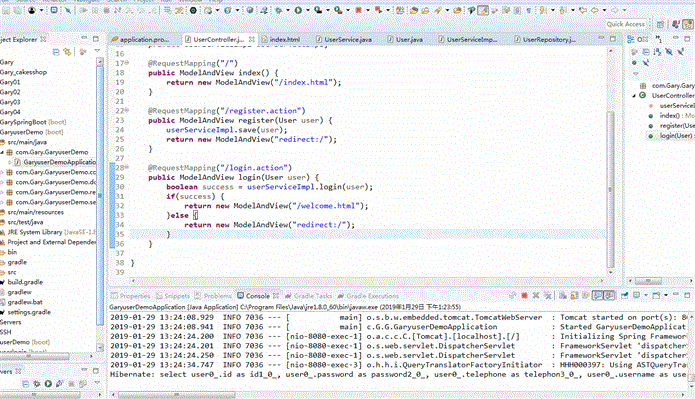
Task: Toggle Hide Static Members in Outline view
Action: click(680, 52)
